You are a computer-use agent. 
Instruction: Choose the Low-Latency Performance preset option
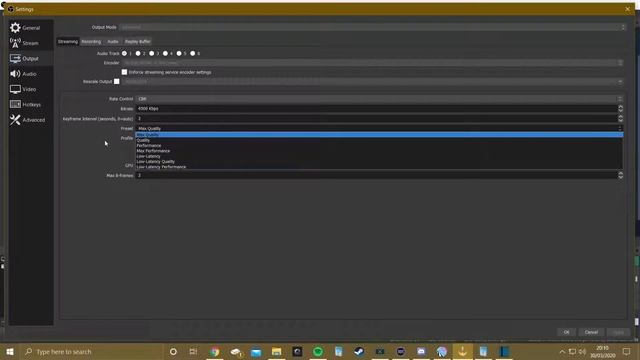379,167
